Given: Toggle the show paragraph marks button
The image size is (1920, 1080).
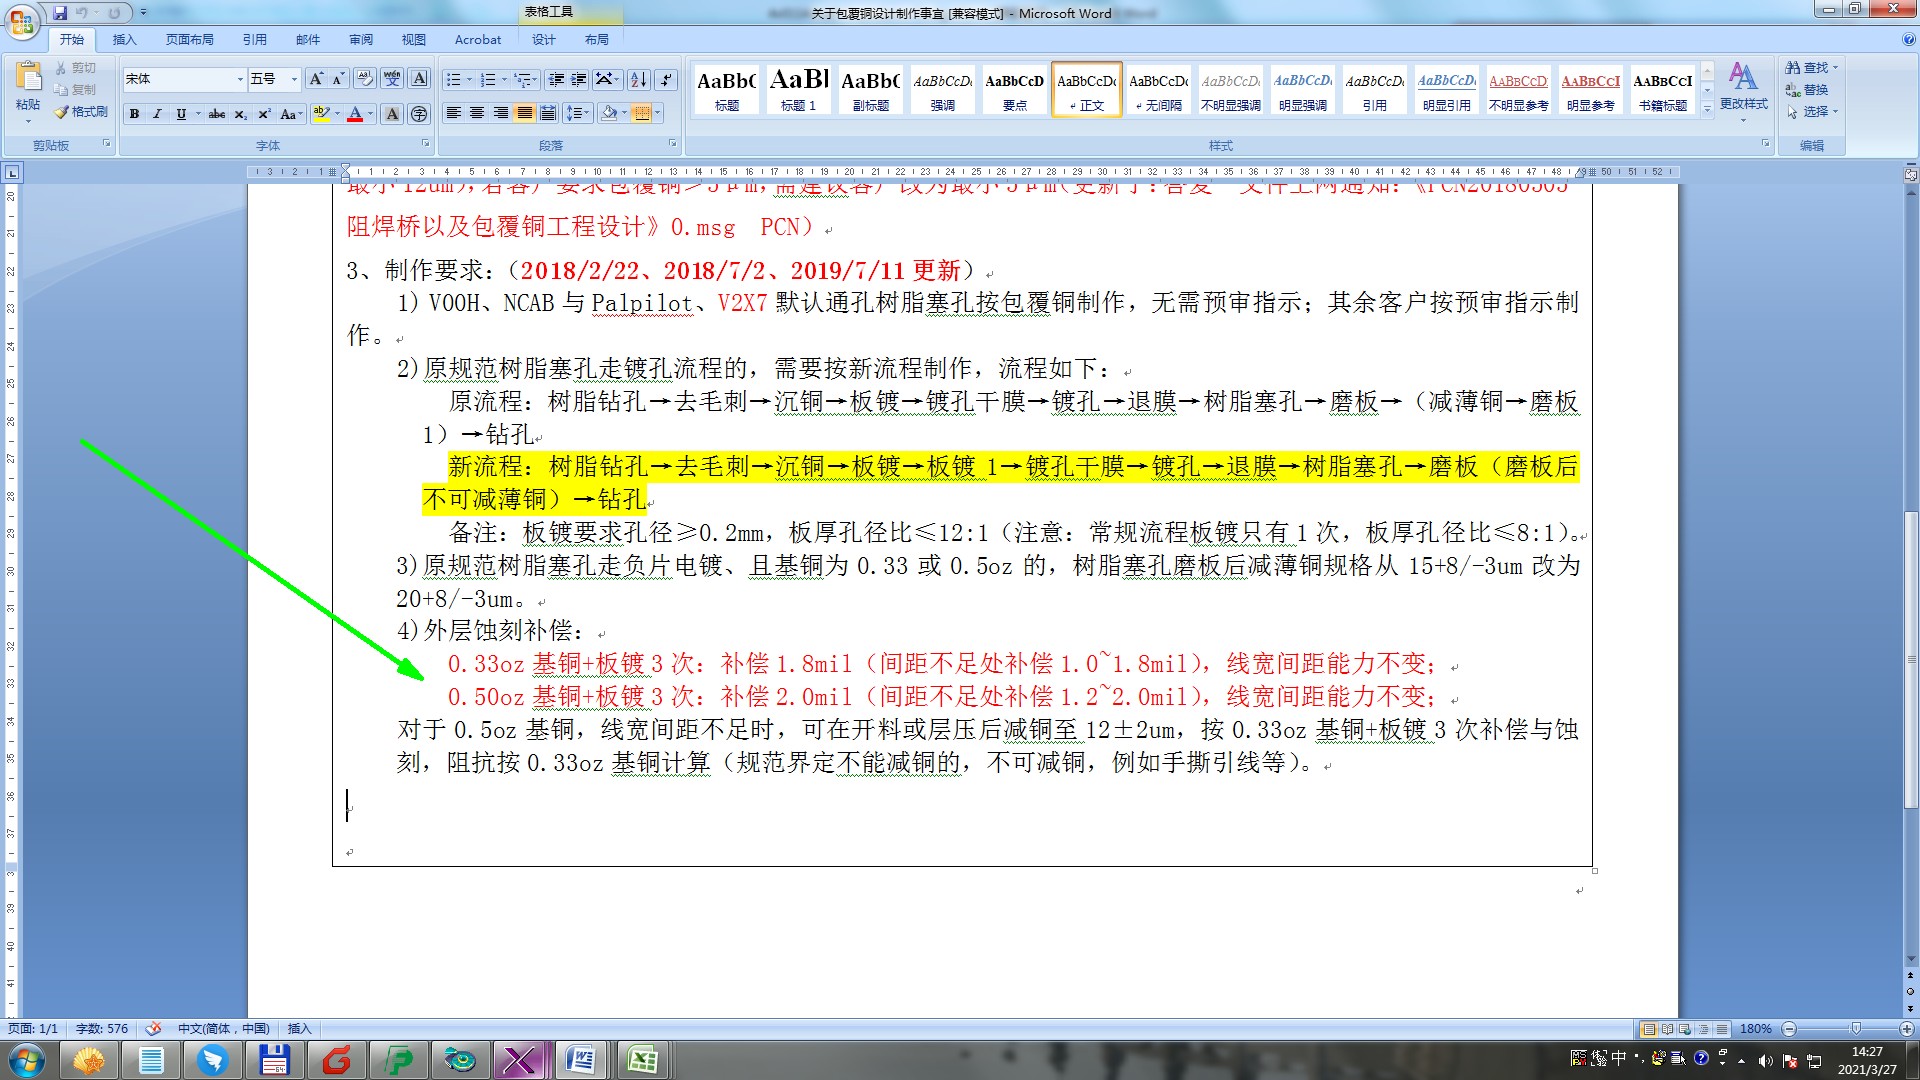Looking at the screenshot, I should click(666, 79).
